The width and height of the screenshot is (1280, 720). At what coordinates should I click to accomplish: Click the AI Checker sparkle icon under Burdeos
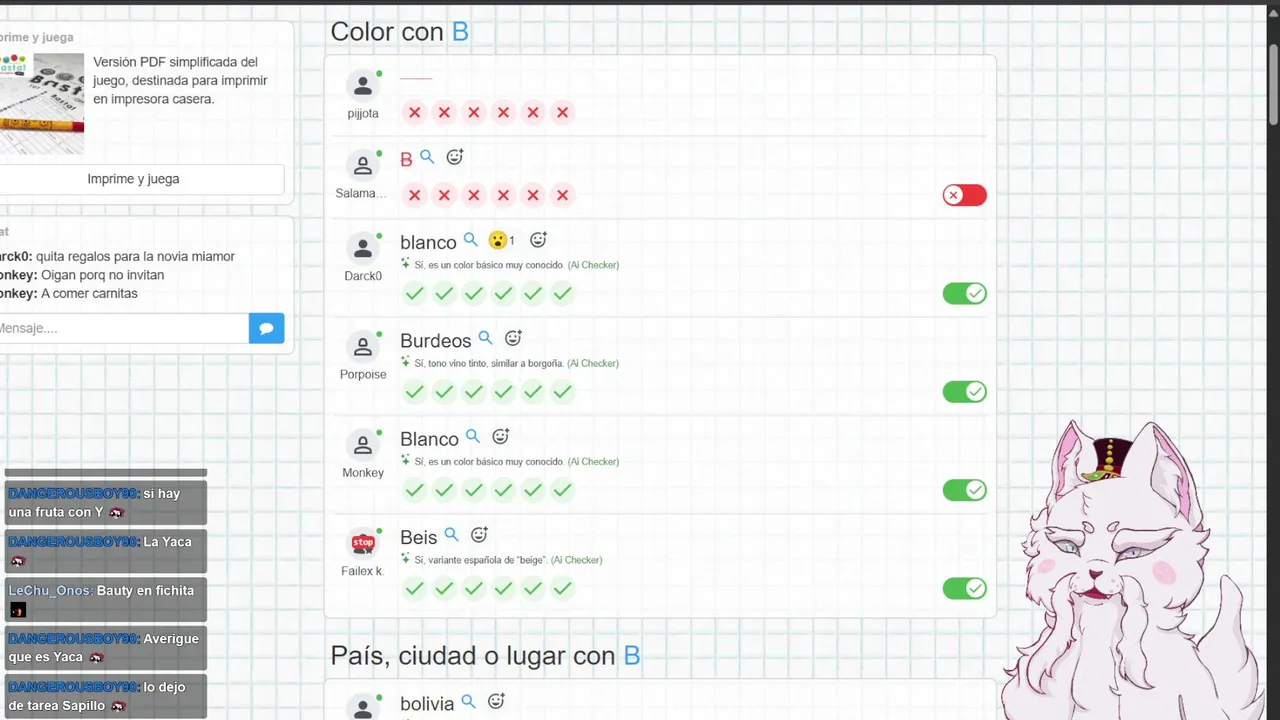tap(405, 362)
